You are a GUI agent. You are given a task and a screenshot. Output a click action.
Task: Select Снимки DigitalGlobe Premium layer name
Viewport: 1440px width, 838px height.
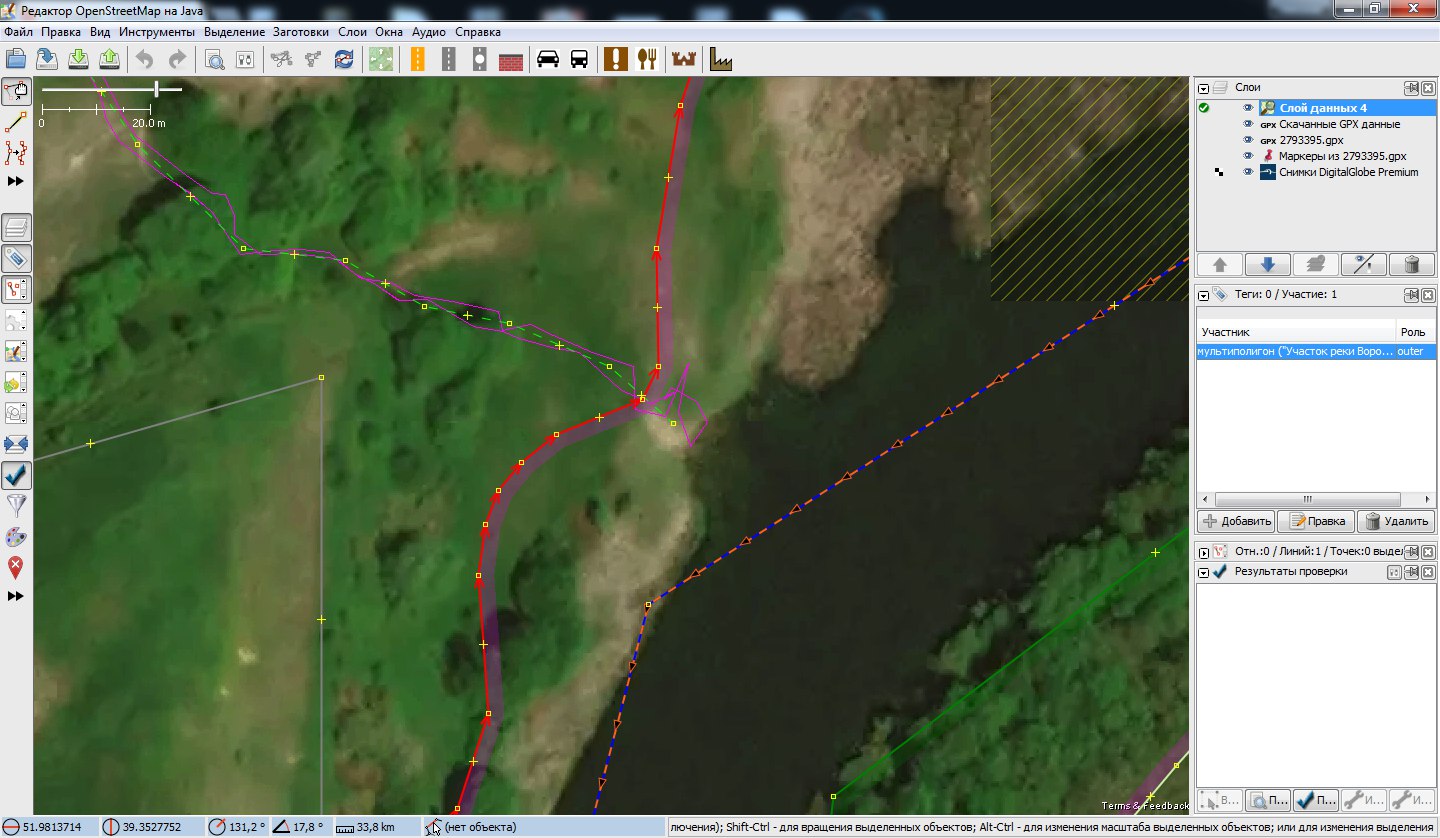coord(1349,172)
